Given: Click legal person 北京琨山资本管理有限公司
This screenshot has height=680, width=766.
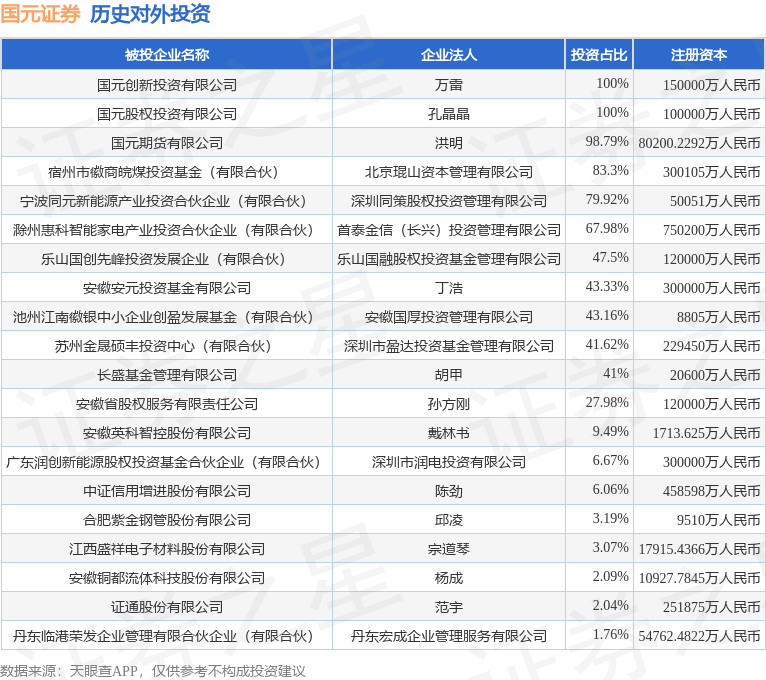Looking at the screenshot, I should coord(448,172).
